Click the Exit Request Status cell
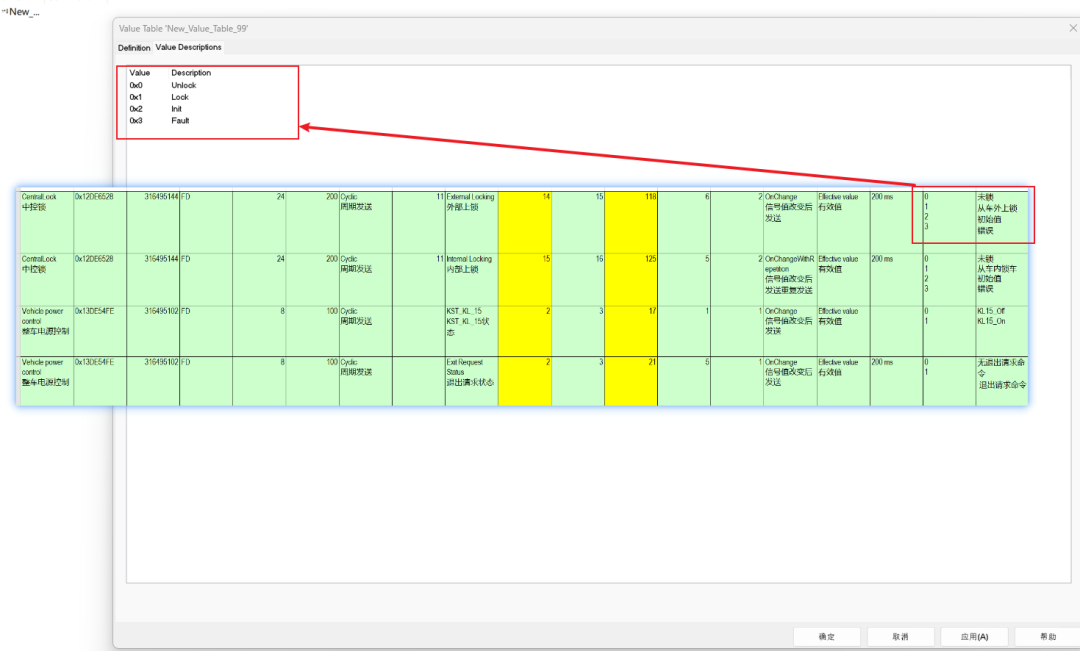The width and height of the screenshot is (1080, 651). [470, 372]
